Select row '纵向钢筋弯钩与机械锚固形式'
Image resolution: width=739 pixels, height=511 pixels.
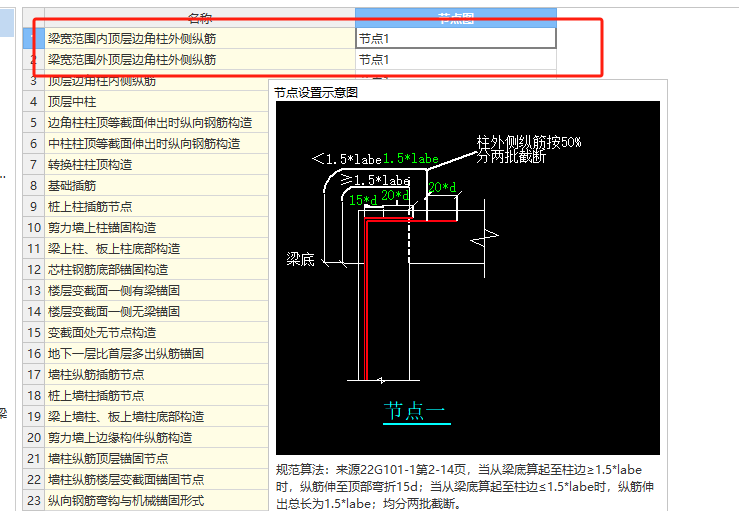tap(156, 501)
